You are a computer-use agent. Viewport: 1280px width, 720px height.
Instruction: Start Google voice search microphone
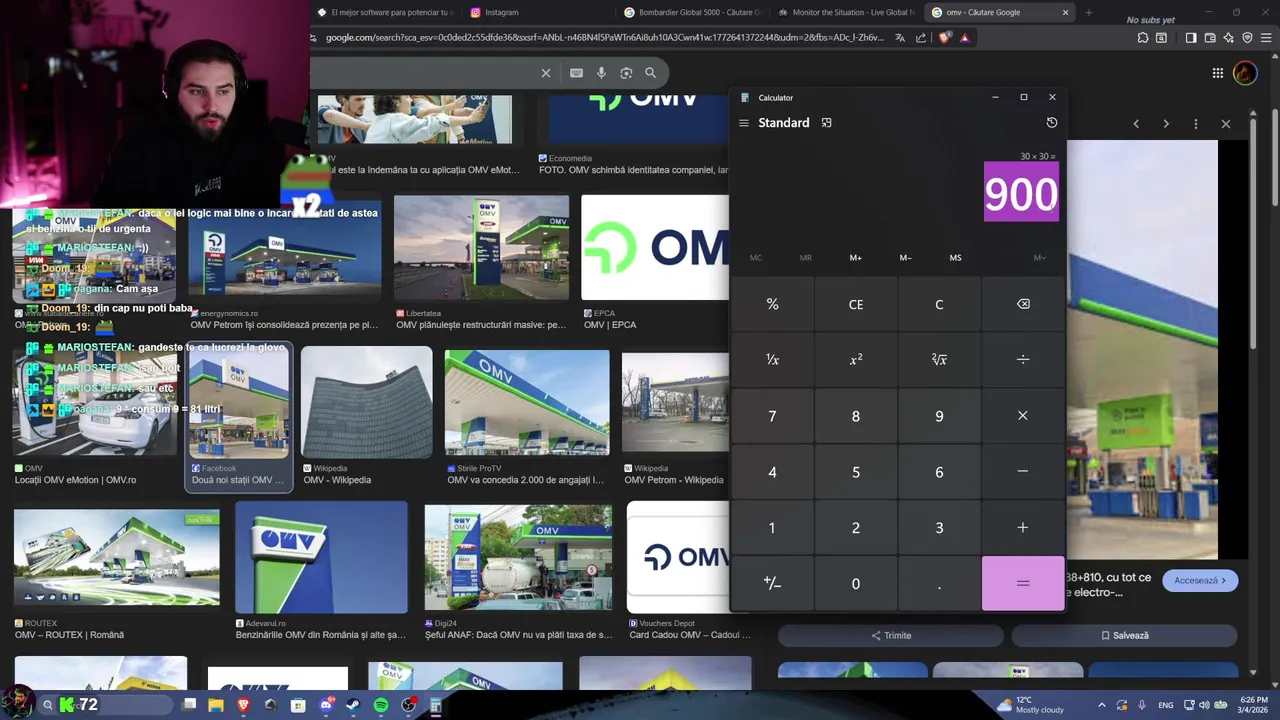click(x=601, y=73)
